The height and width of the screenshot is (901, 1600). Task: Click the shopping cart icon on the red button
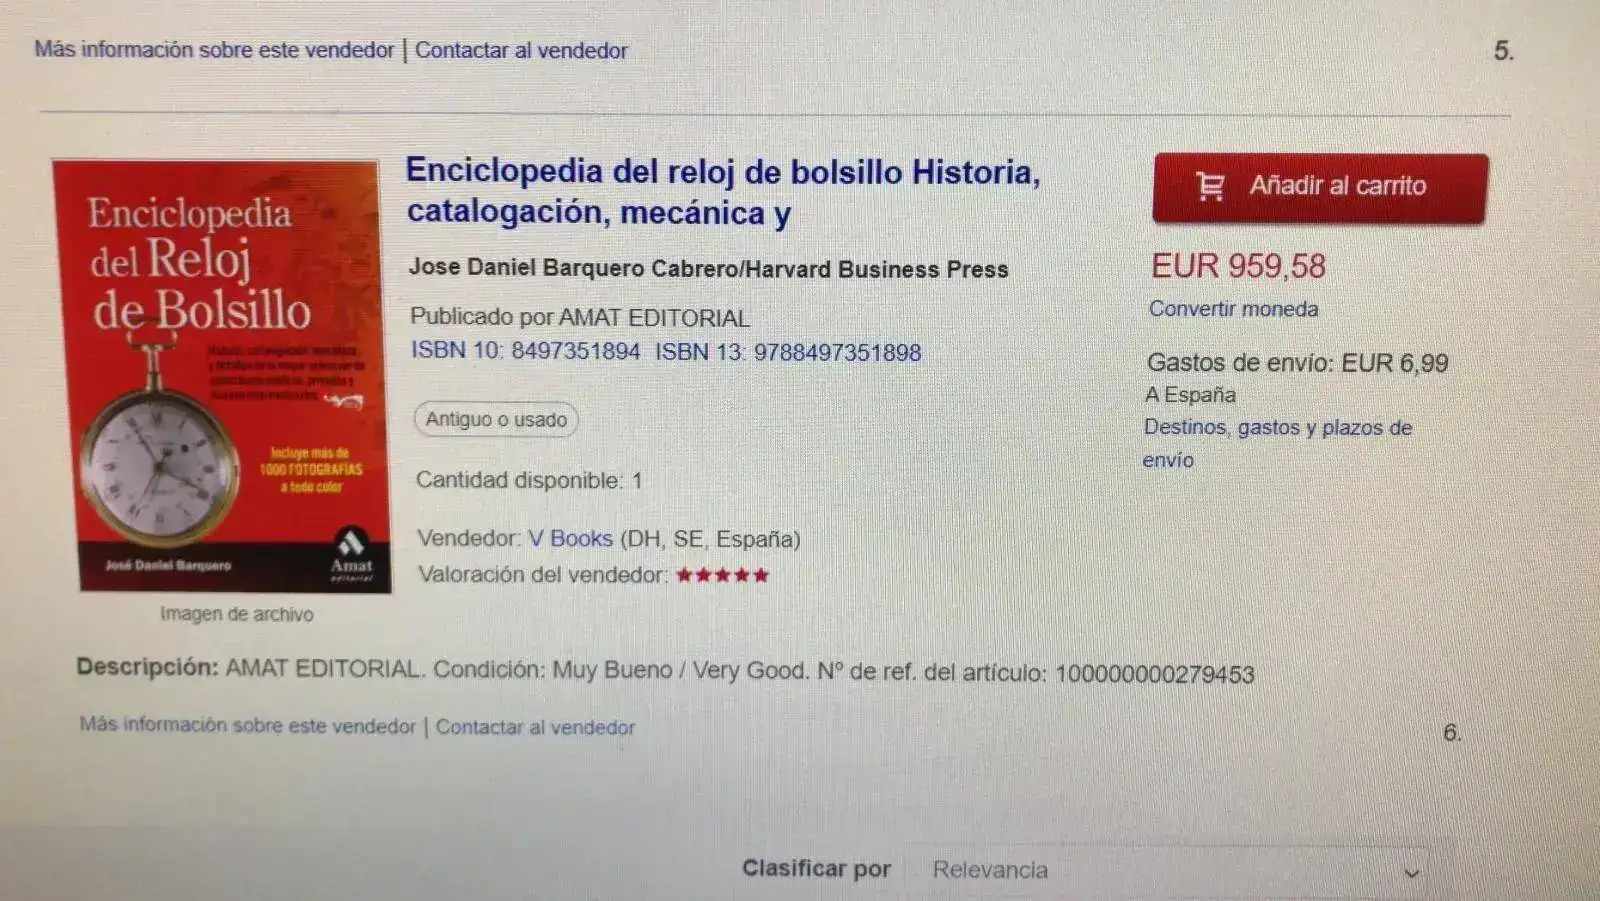1210,186
